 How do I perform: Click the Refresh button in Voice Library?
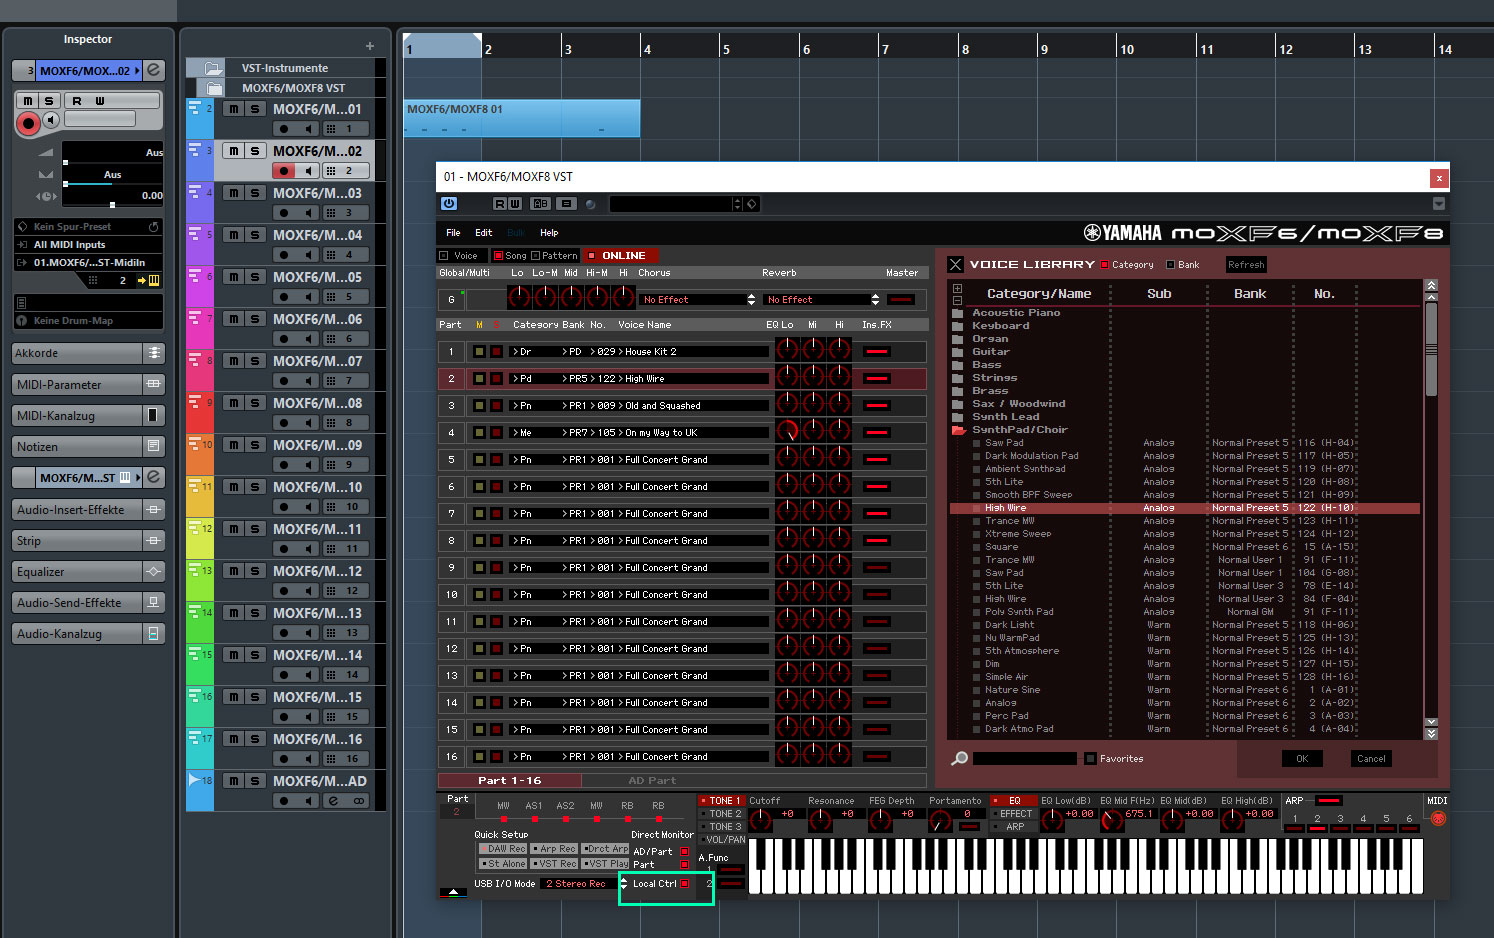pyautogui.click(x=1246, y=265)
